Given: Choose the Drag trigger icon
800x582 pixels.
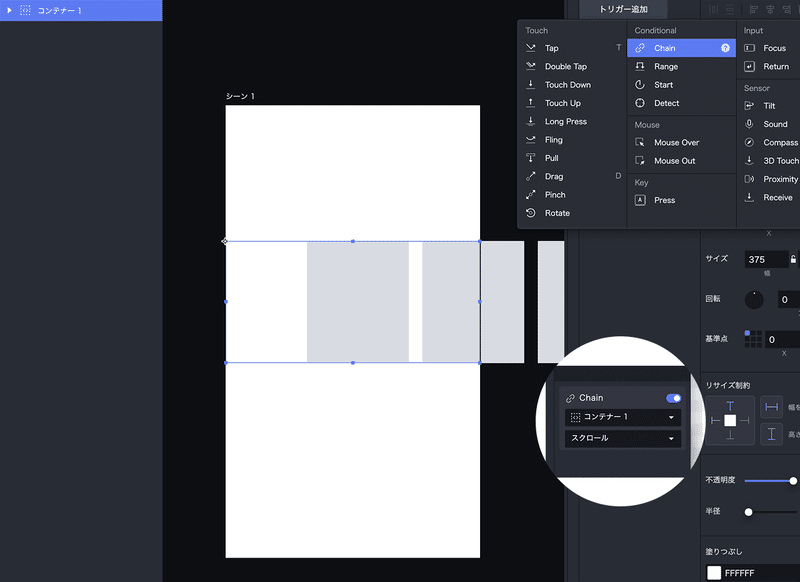Looking at the screenshot, I should [x=531, y=176].
